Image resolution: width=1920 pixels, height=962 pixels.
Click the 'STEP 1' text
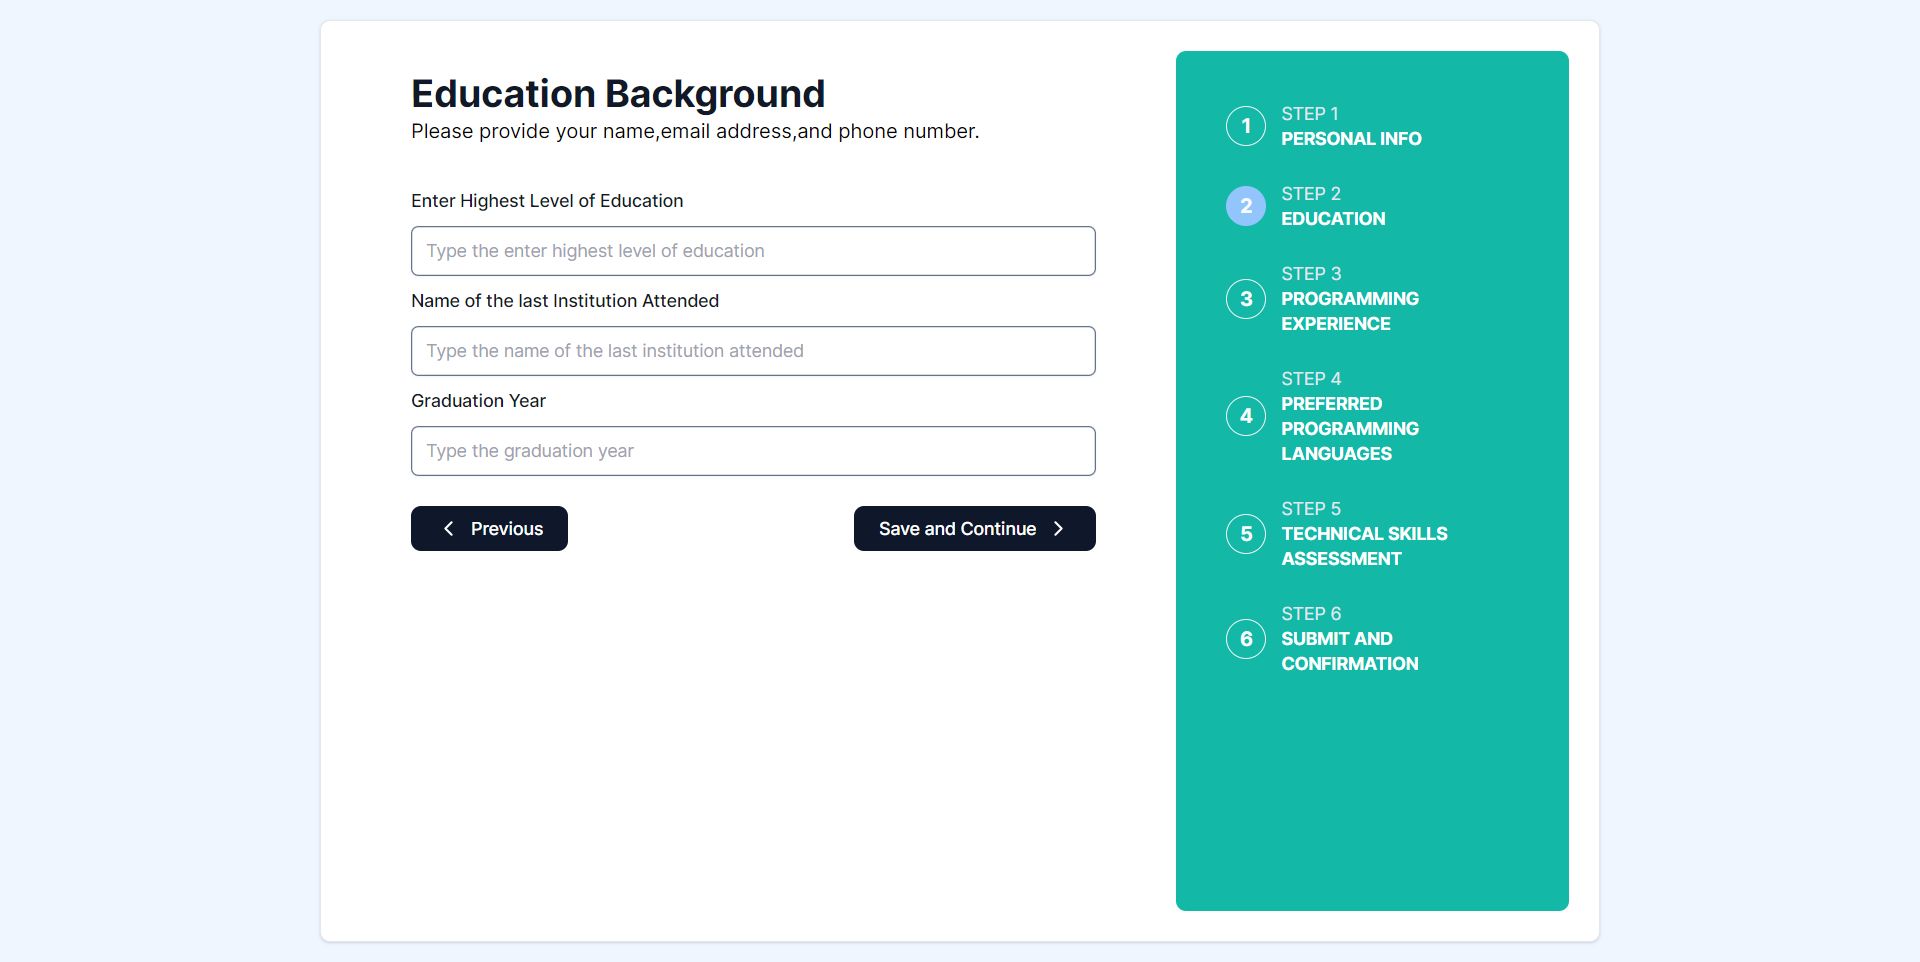point(1310,114)
